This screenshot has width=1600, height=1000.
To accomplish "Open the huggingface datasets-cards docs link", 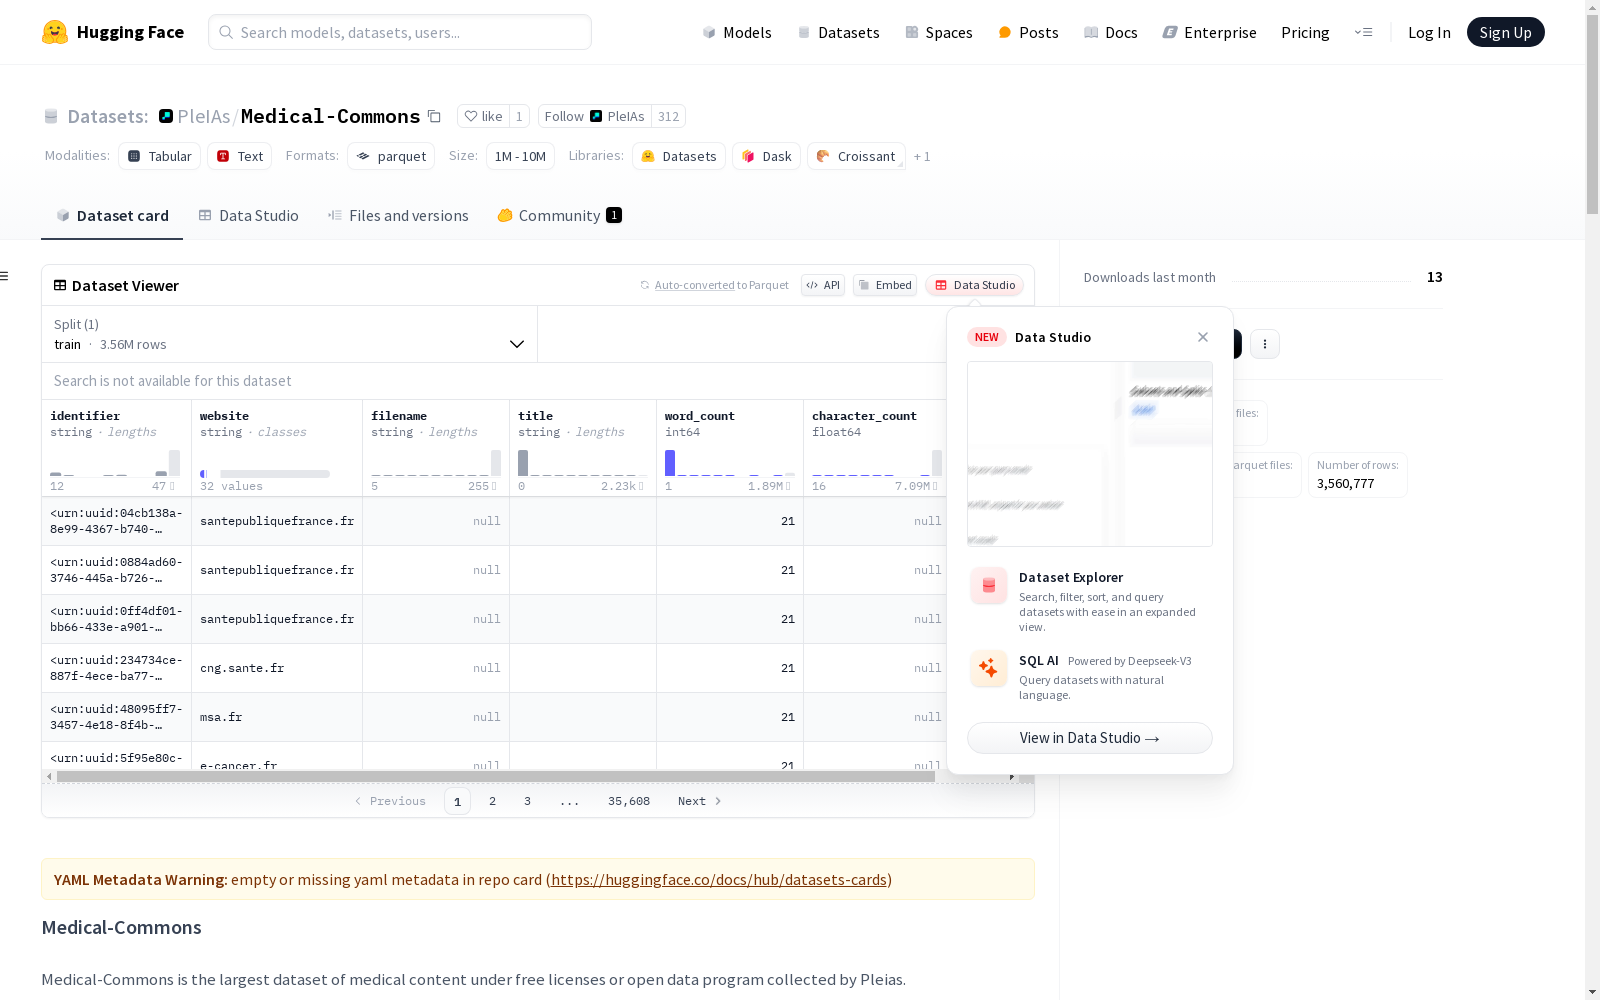I will [x=719, y=880].
